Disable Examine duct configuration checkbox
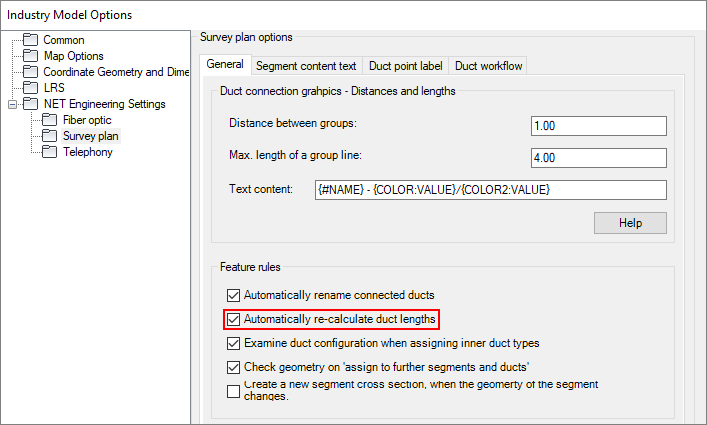This screenshot has width=707, height=425. [234, 343]
